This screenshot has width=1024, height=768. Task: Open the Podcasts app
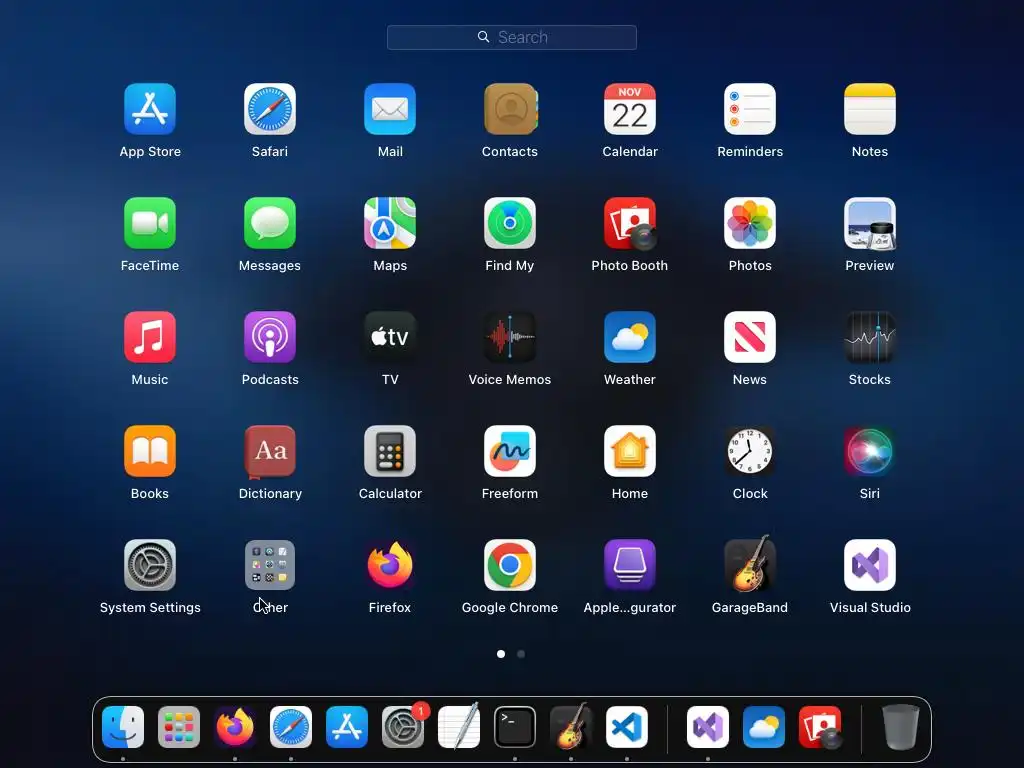(270, 337)
